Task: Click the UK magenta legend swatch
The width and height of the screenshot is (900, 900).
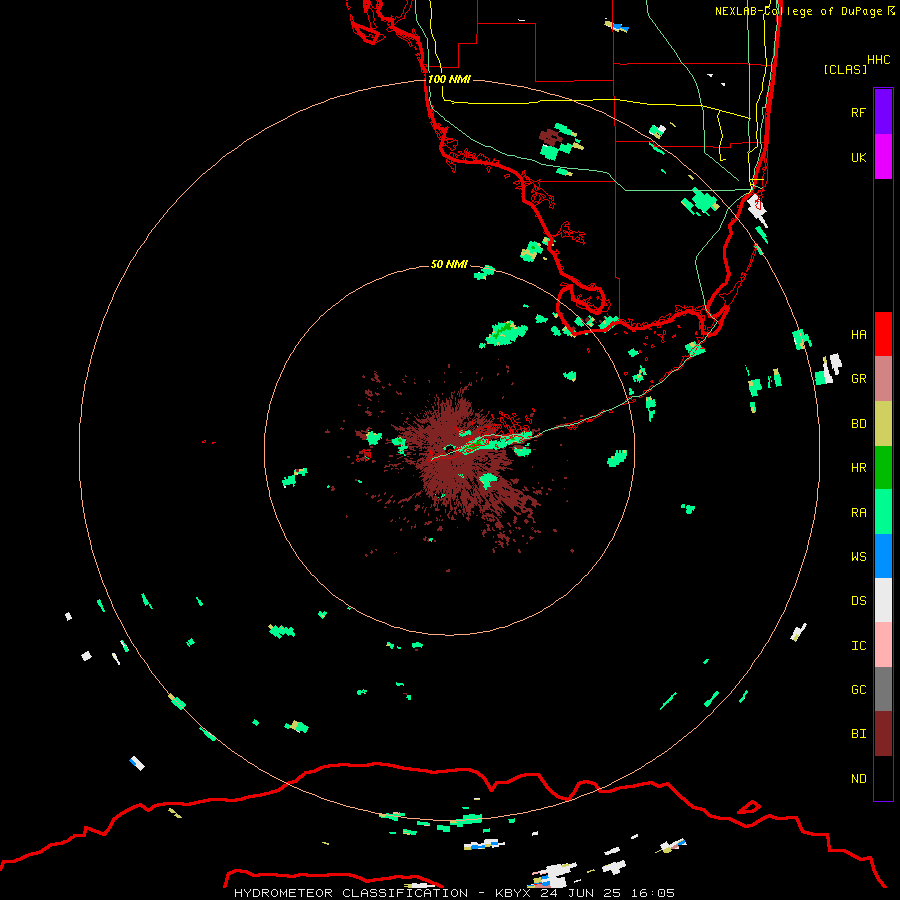Action: (x=883, y=157)
